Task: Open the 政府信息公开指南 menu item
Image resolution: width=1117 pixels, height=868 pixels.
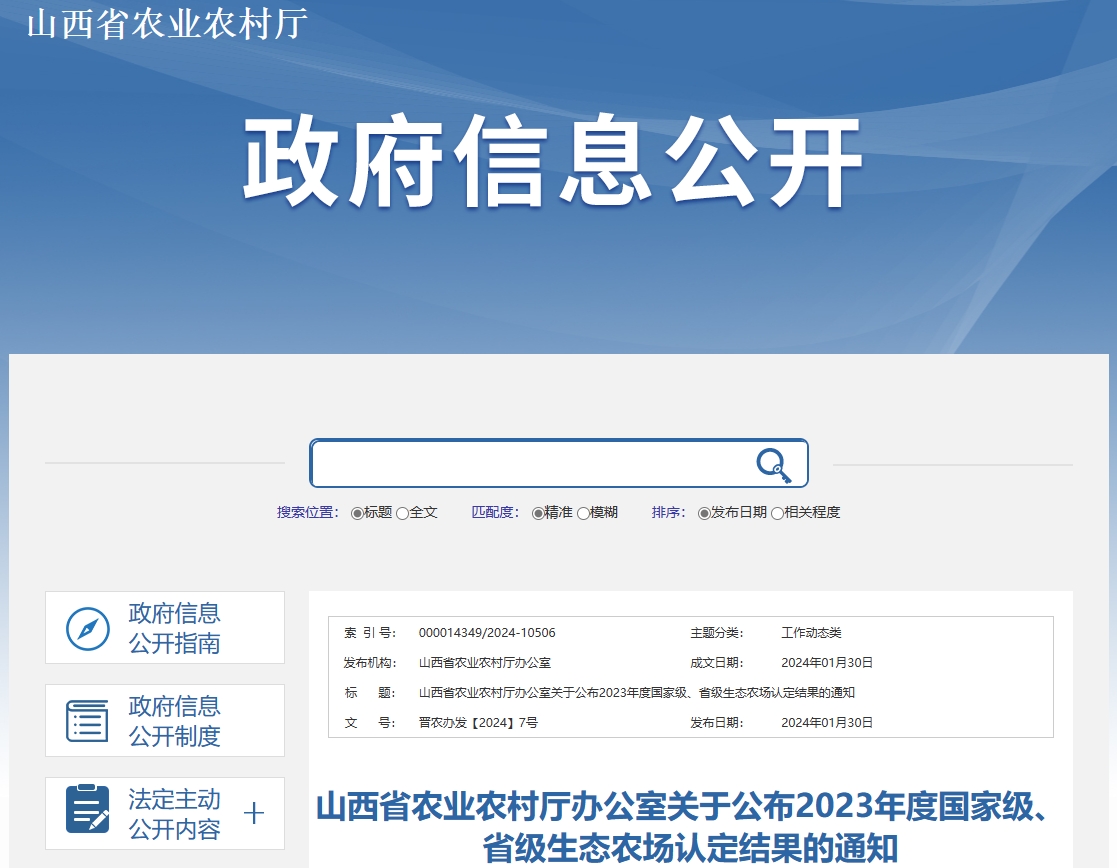Action: [x=174, y=628]
